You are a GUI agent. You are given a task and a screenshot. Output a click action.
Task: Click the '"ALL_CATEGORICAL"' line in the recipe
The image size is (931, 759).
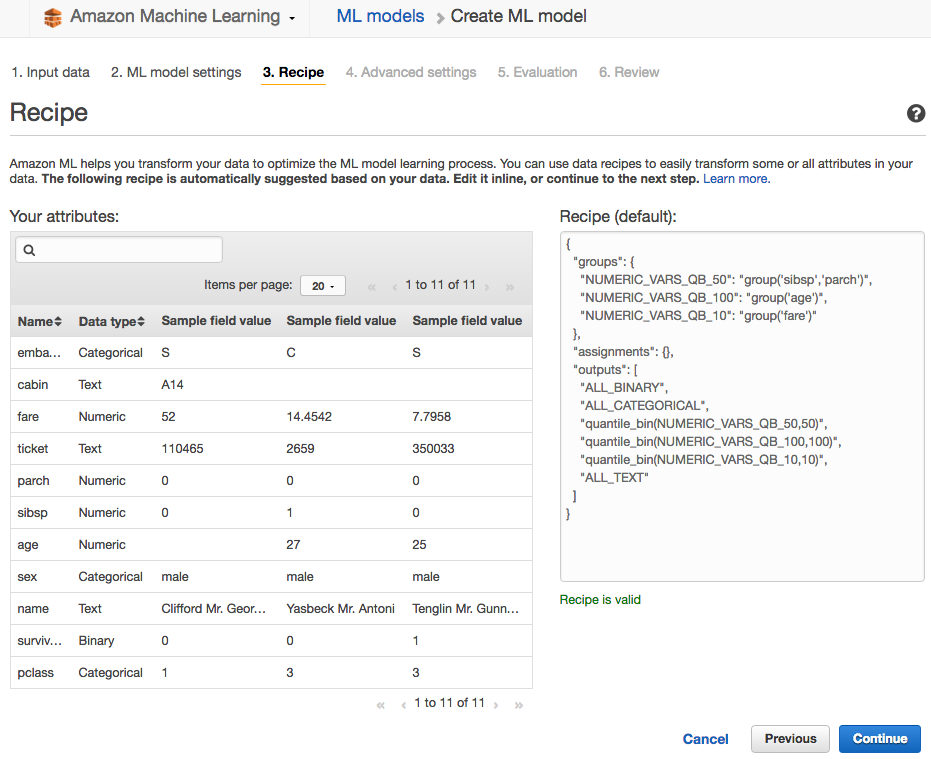pos(644,406)
